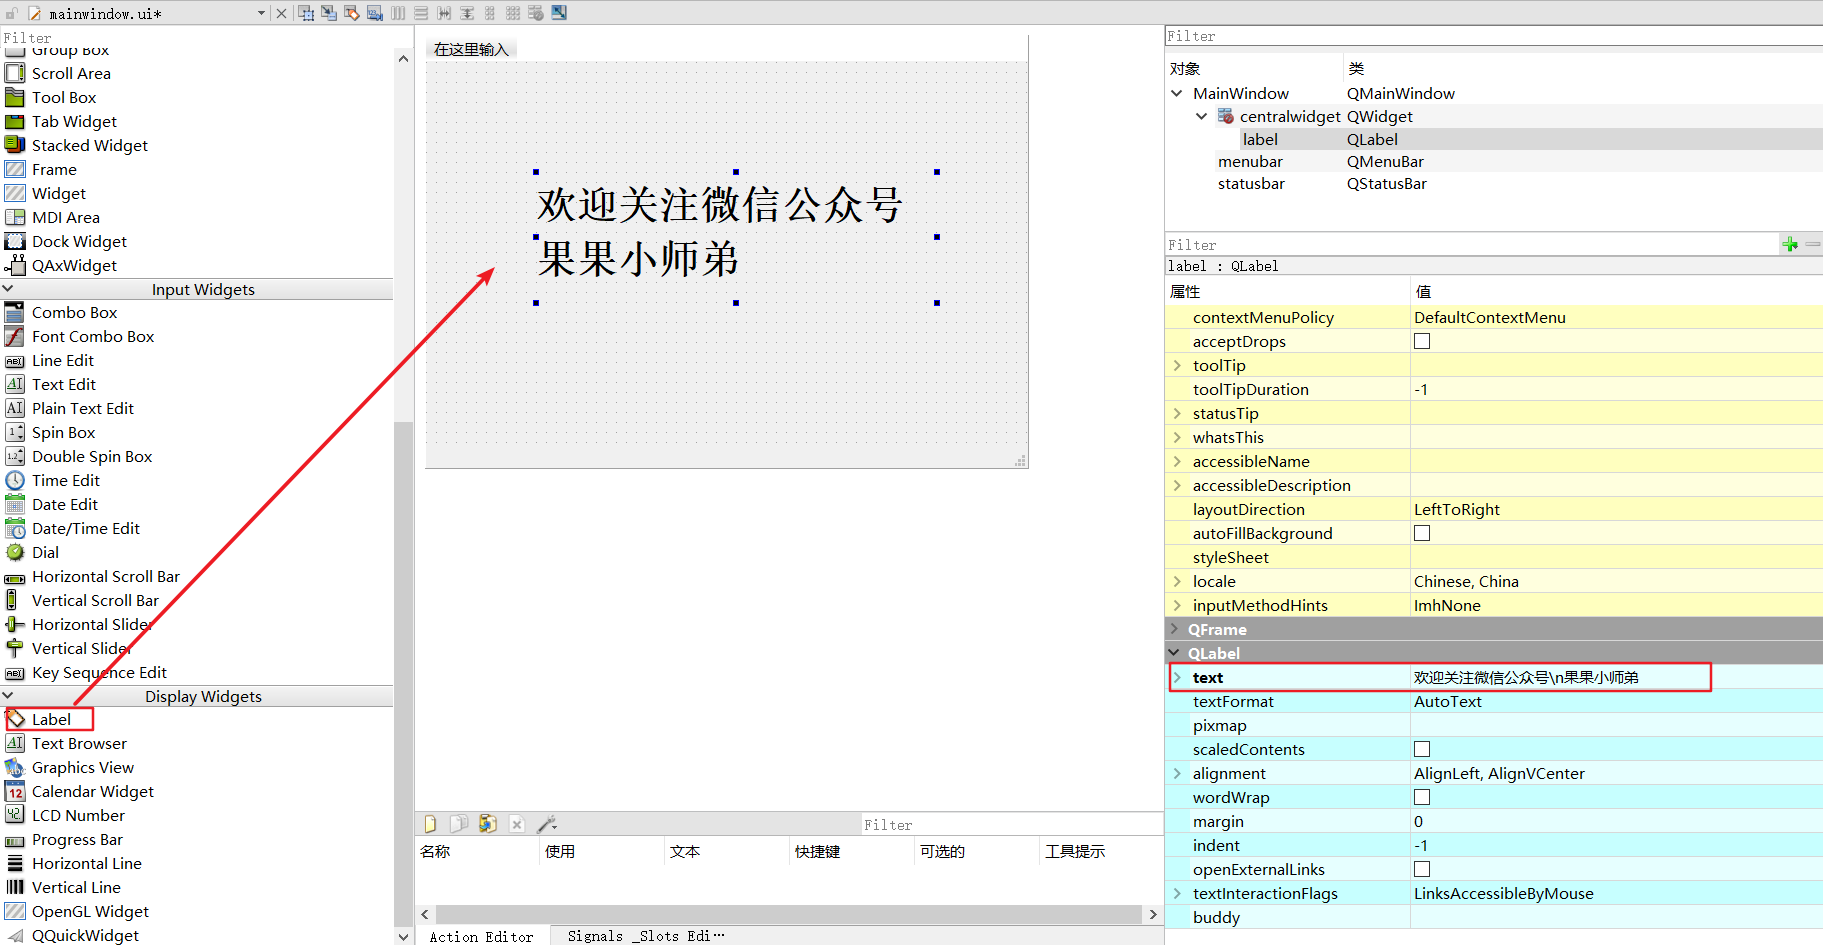Expand the toolTip property
1823x945 pixels.
[1177, 365]
